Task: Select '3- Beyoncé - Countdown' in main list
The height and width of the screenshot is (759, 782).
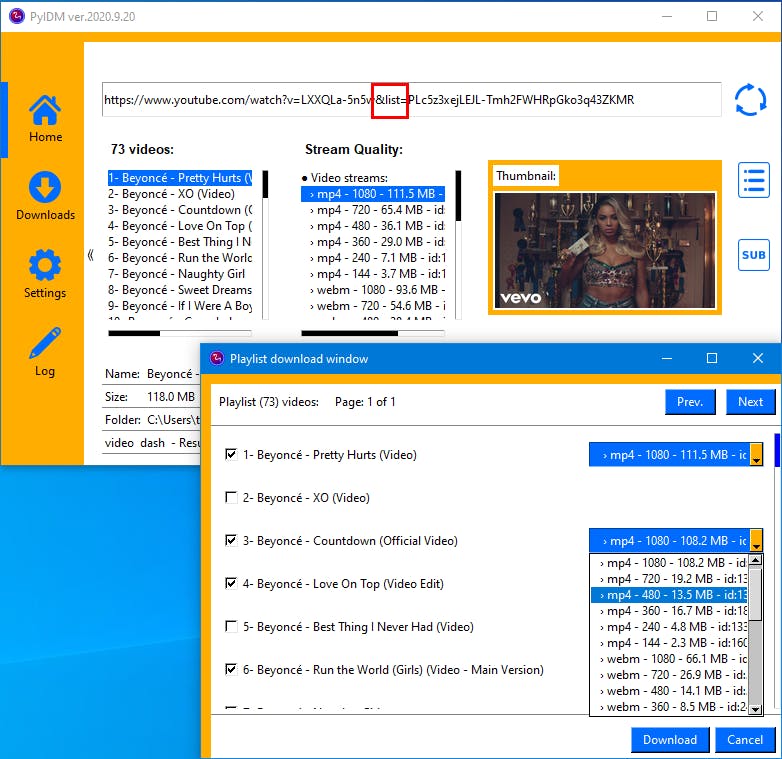Action: [x=180, y=209]
